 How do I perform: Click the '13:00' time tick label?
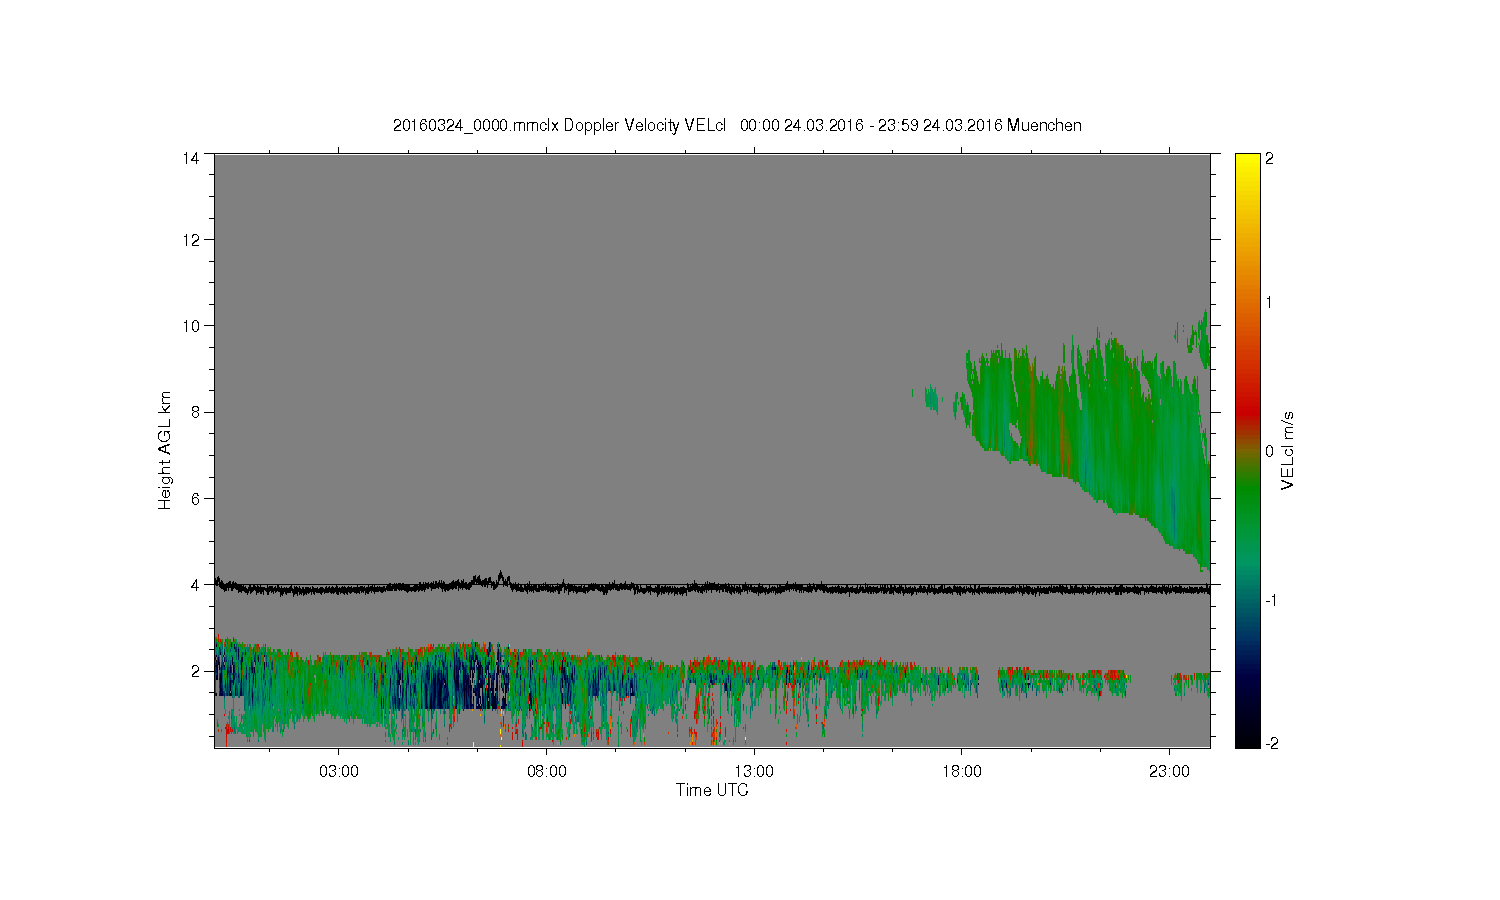[754, 772]
